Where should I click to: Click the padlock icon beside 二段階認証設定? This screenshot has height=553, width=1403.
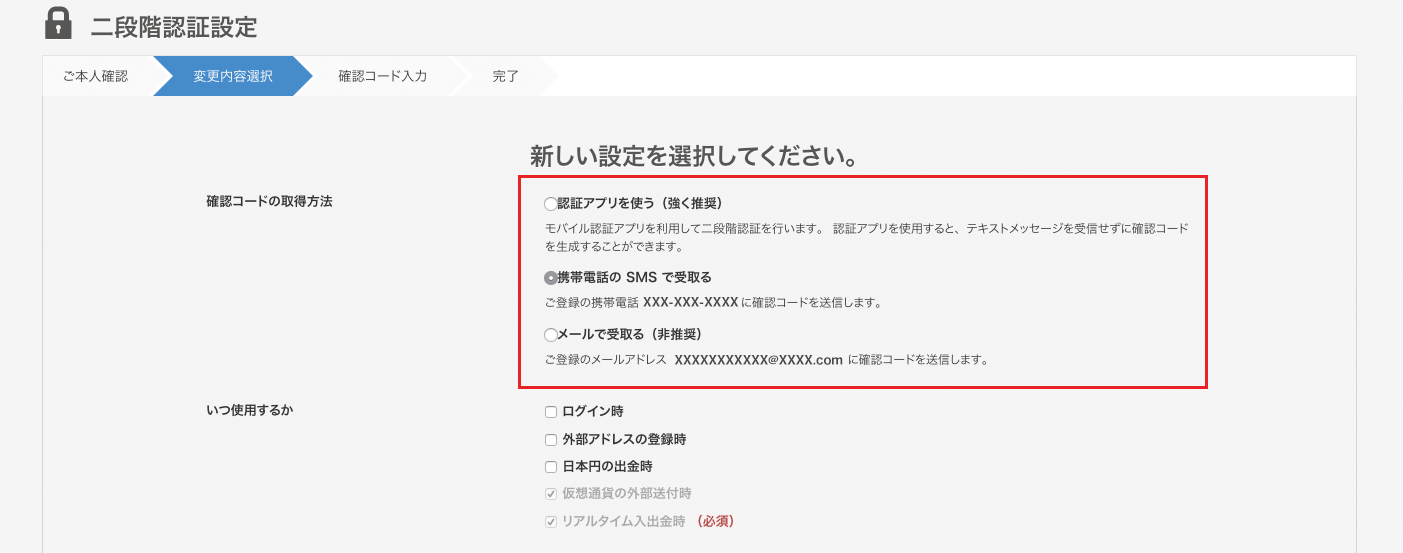coord(59,23)
